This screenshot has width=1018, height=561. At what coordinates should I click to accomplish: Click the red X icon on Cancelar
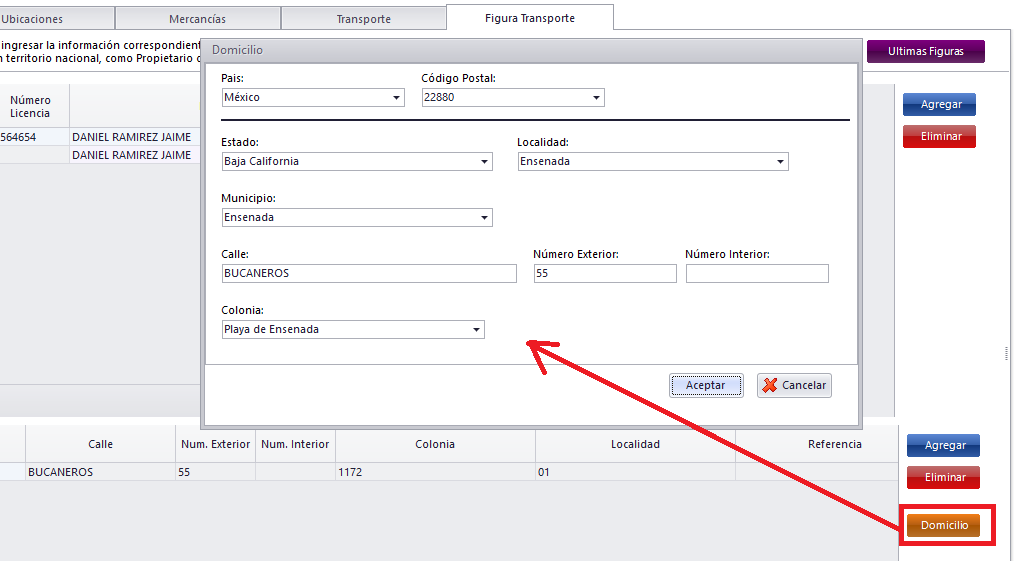(x=769, y=385)
